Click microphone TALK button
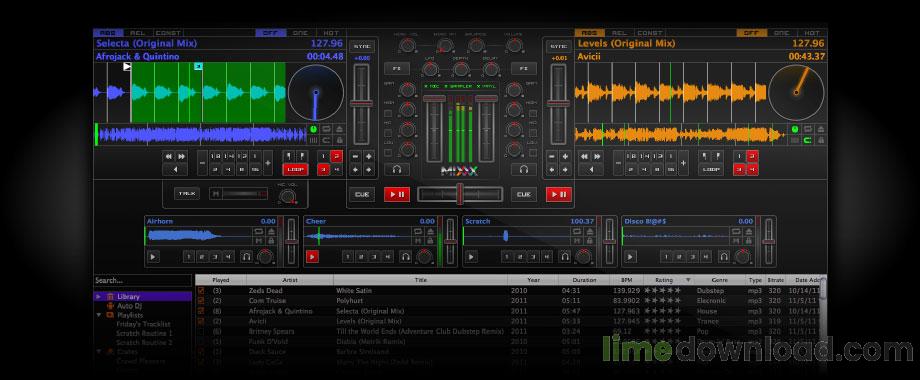The width and height of the screenshot is (920, 380). (187, 193)
